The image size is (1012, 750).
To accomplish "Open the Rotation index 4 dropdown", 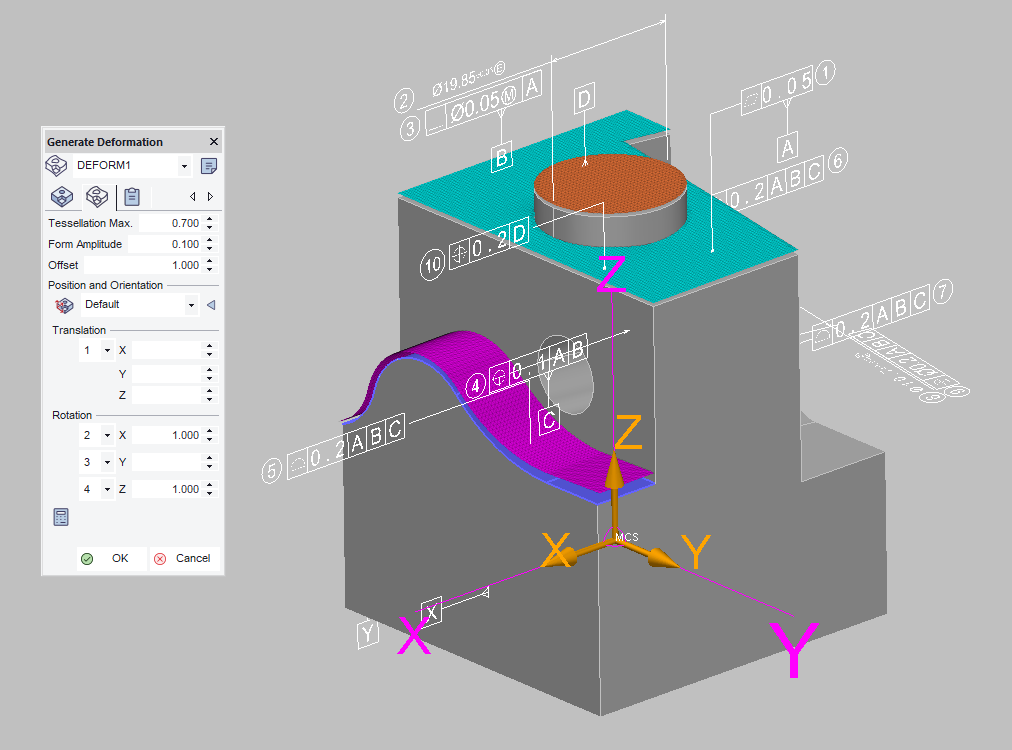I will pos(107,489).
